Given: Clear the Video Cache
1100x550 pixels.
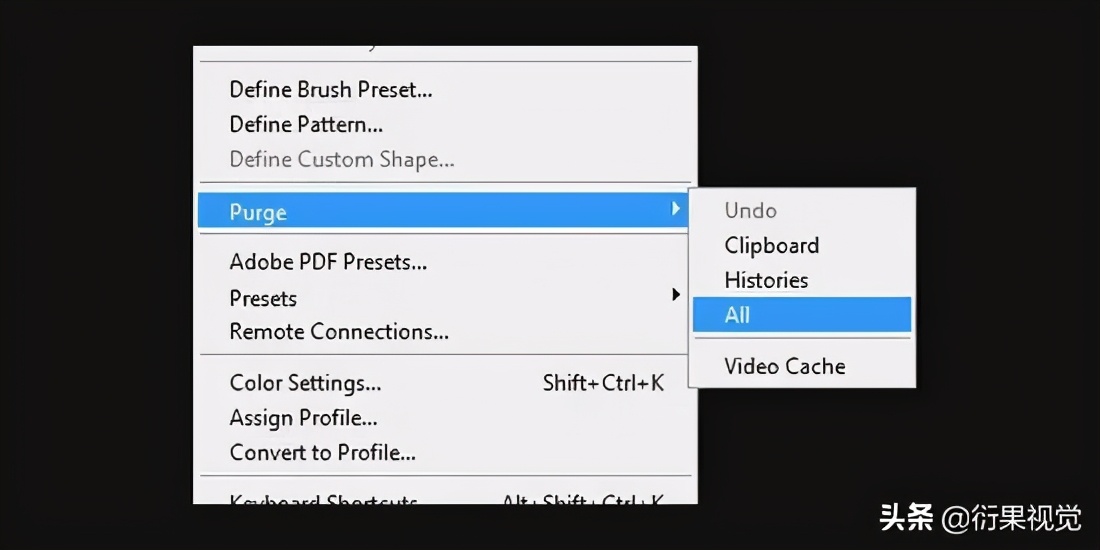Looking at the screenshot, I should click(784, 367).
